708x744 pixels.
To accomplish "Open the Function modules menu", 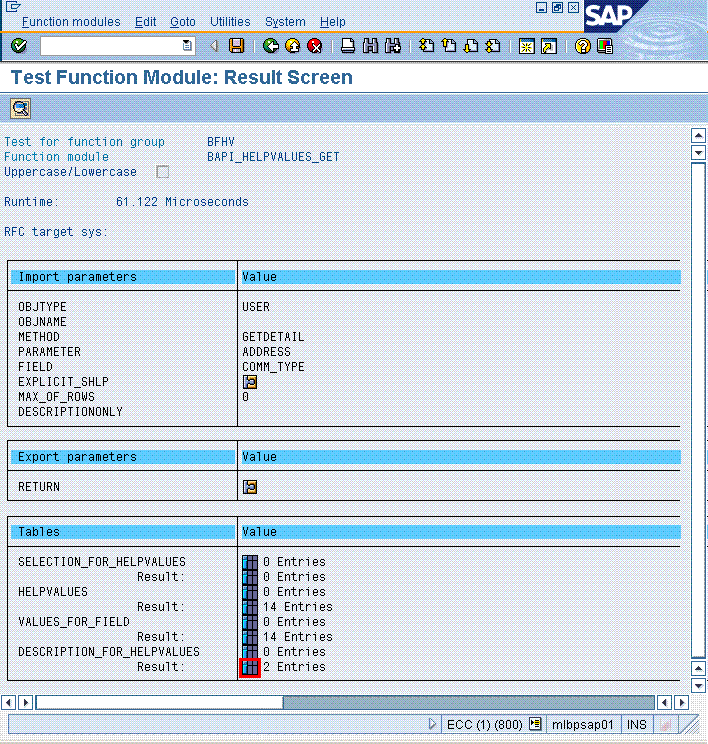I will click(71, 22).
